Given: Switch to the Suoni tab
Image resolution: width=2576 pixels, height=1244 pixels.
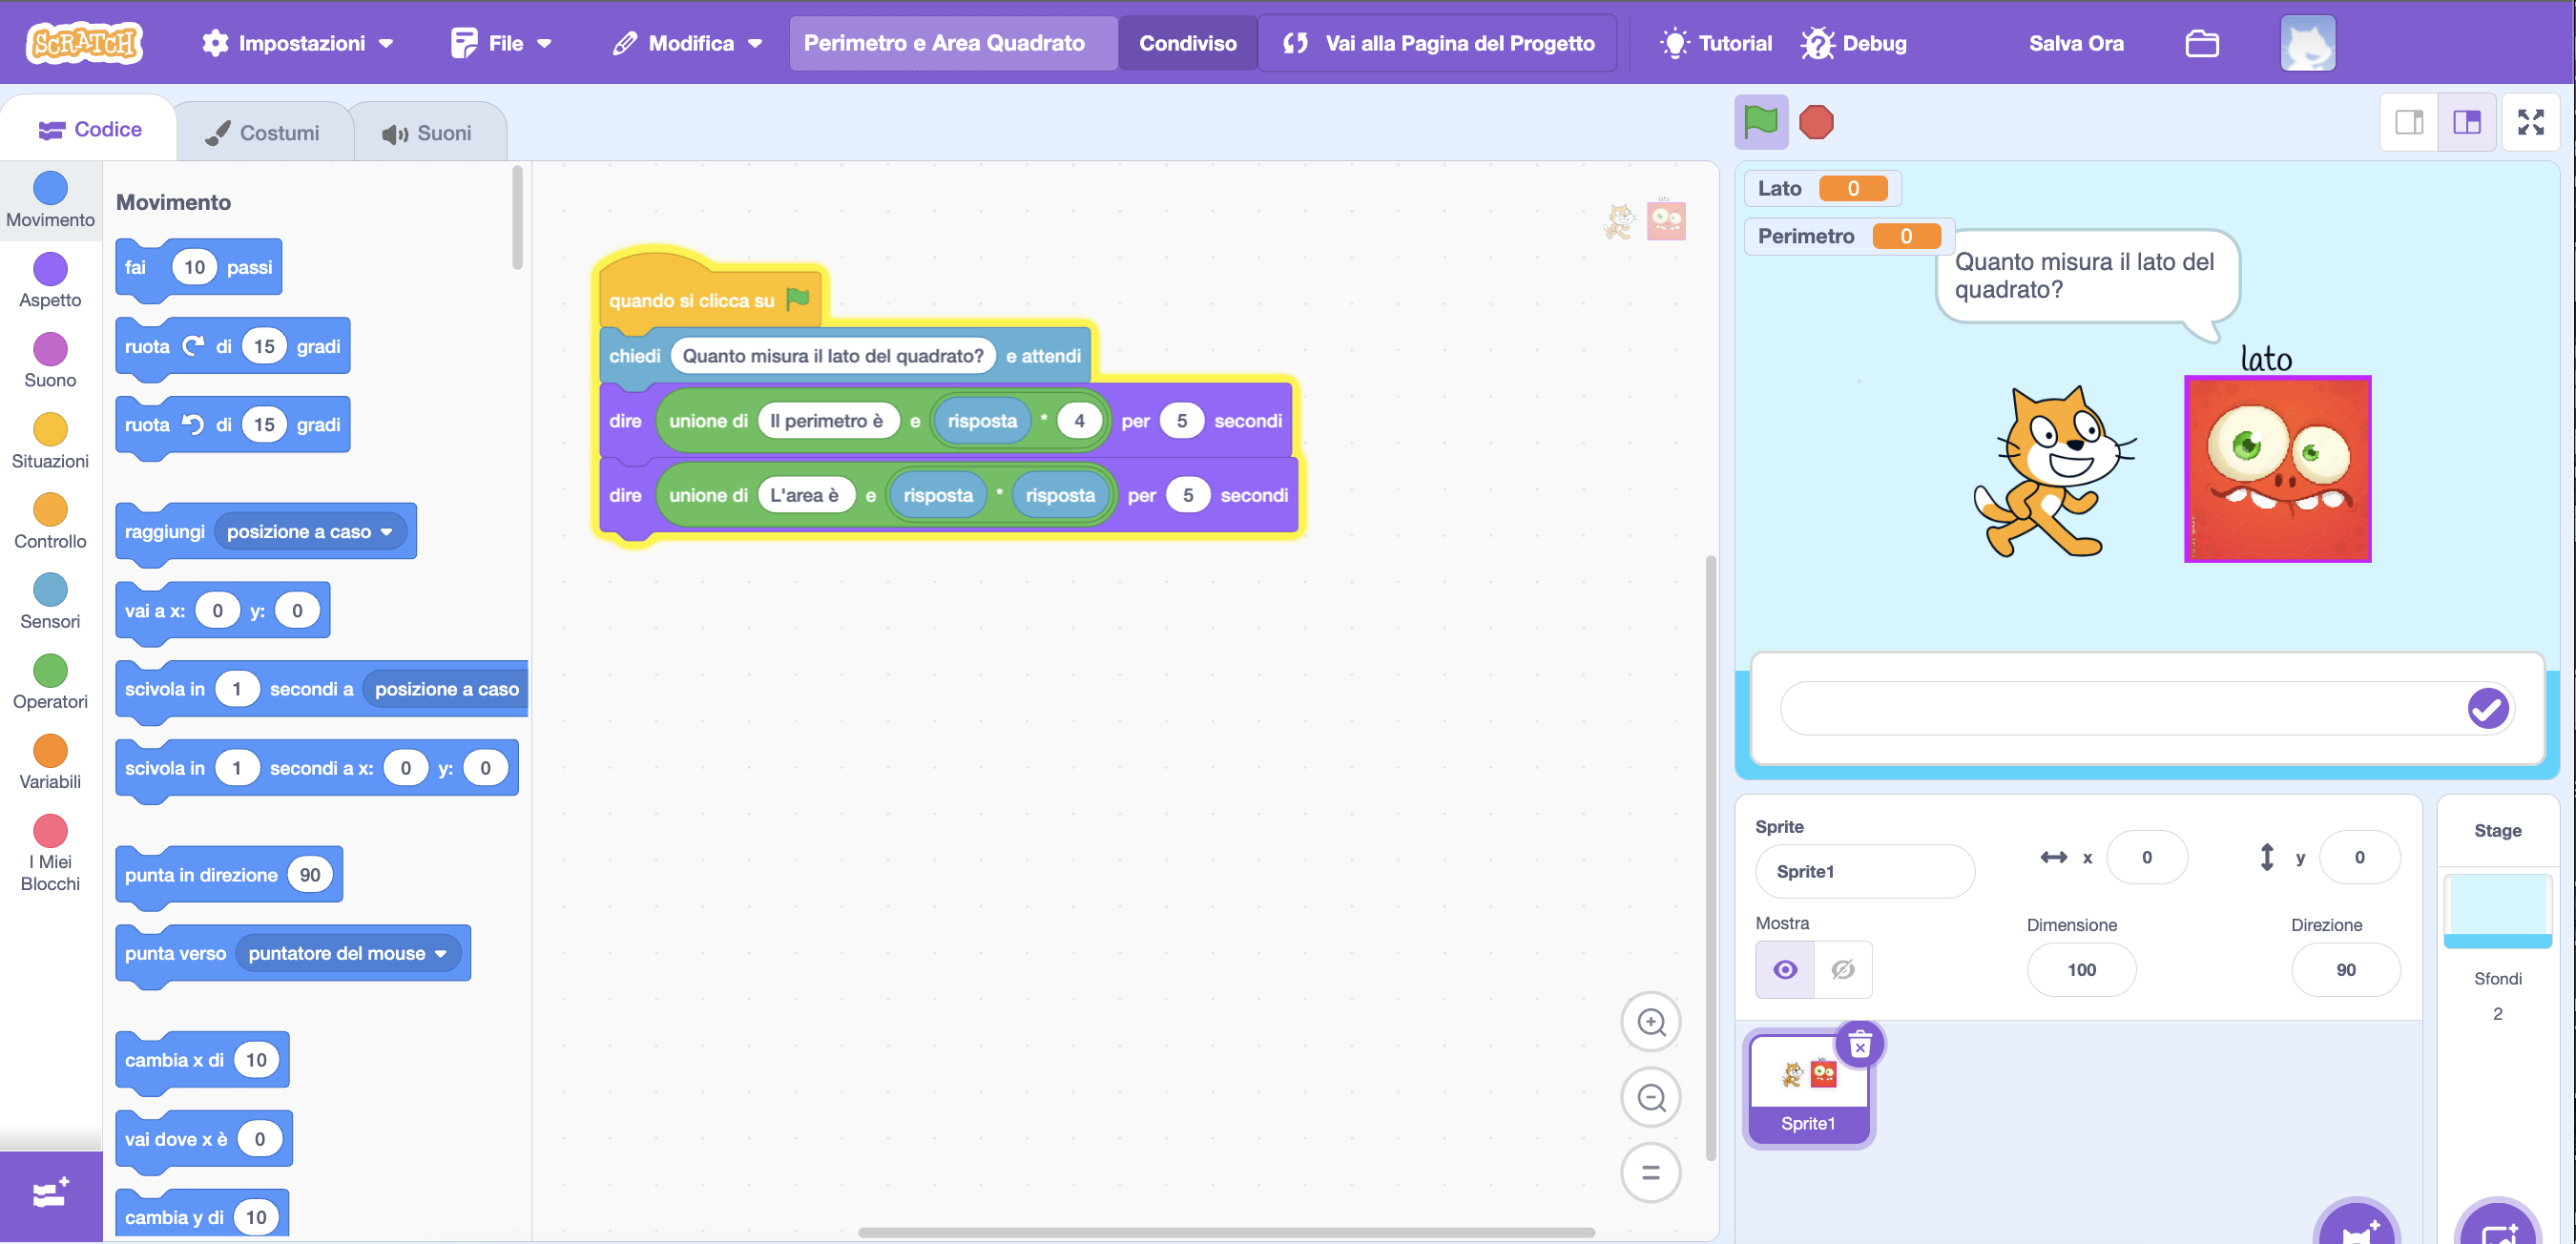Looking at the screenshot, I should (x=428, y=133).
